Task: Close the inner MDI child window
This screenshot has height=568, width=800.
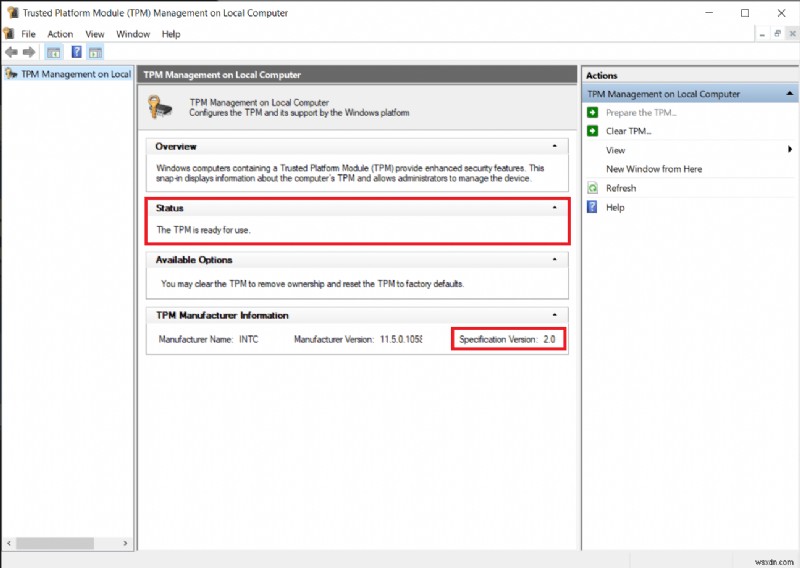Action: 792,34
